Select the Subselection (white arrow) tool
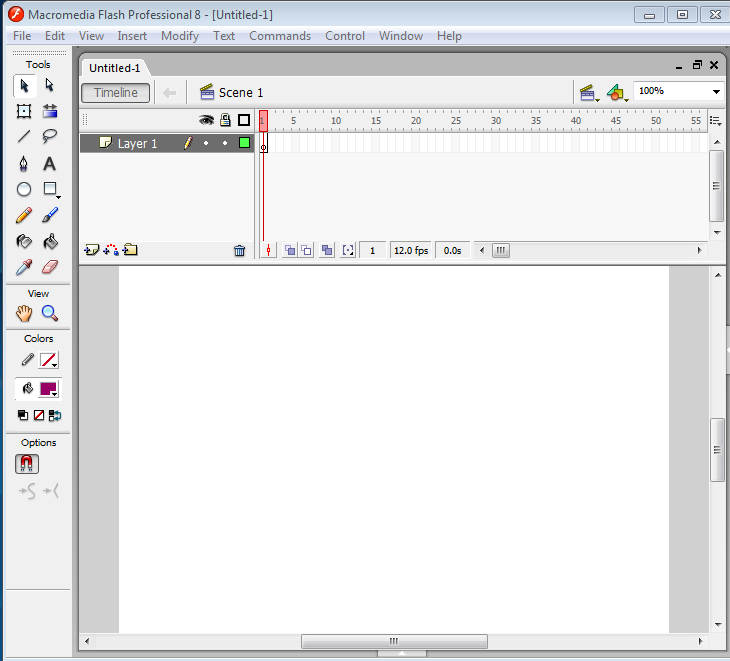Screen dimensions: 730x661 click(x=49, y=85)
